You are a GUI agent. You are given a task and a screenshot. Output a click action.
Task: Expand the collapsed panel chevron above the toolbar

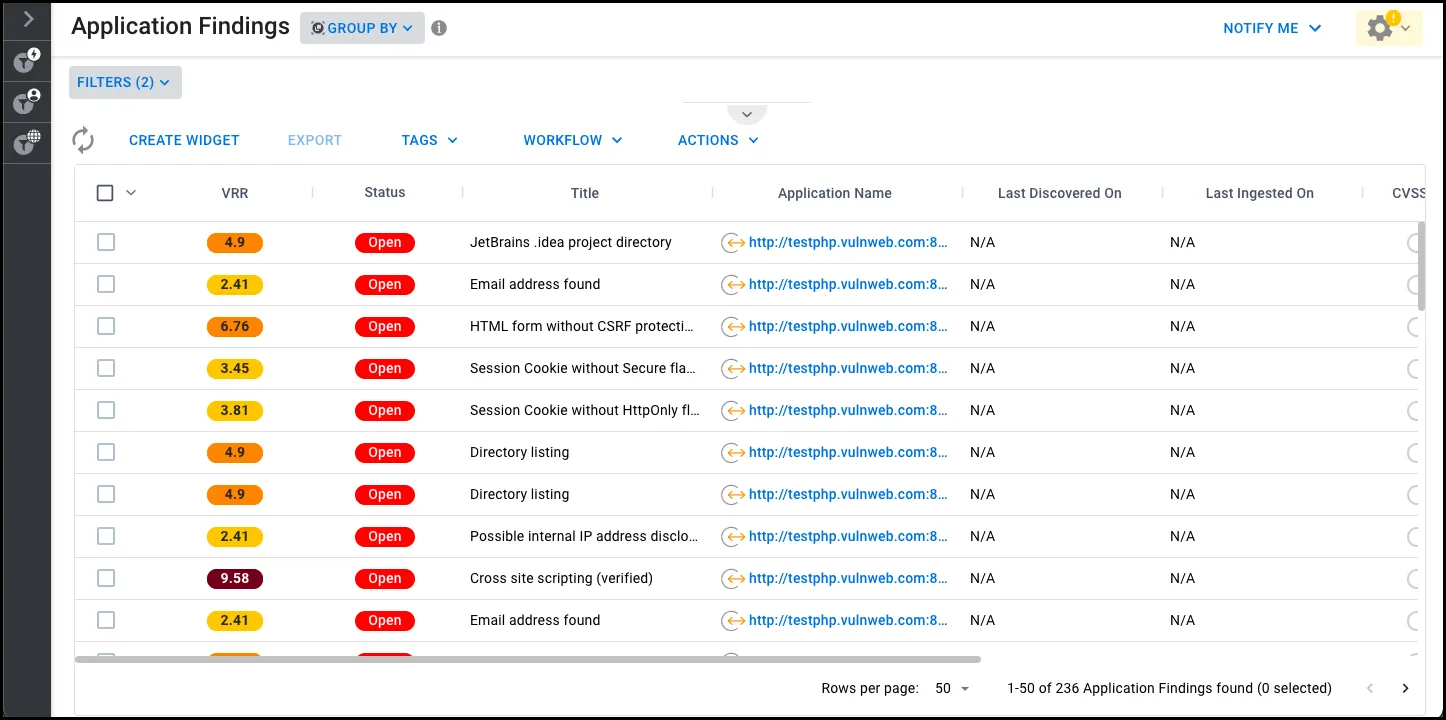pos(746,114)
